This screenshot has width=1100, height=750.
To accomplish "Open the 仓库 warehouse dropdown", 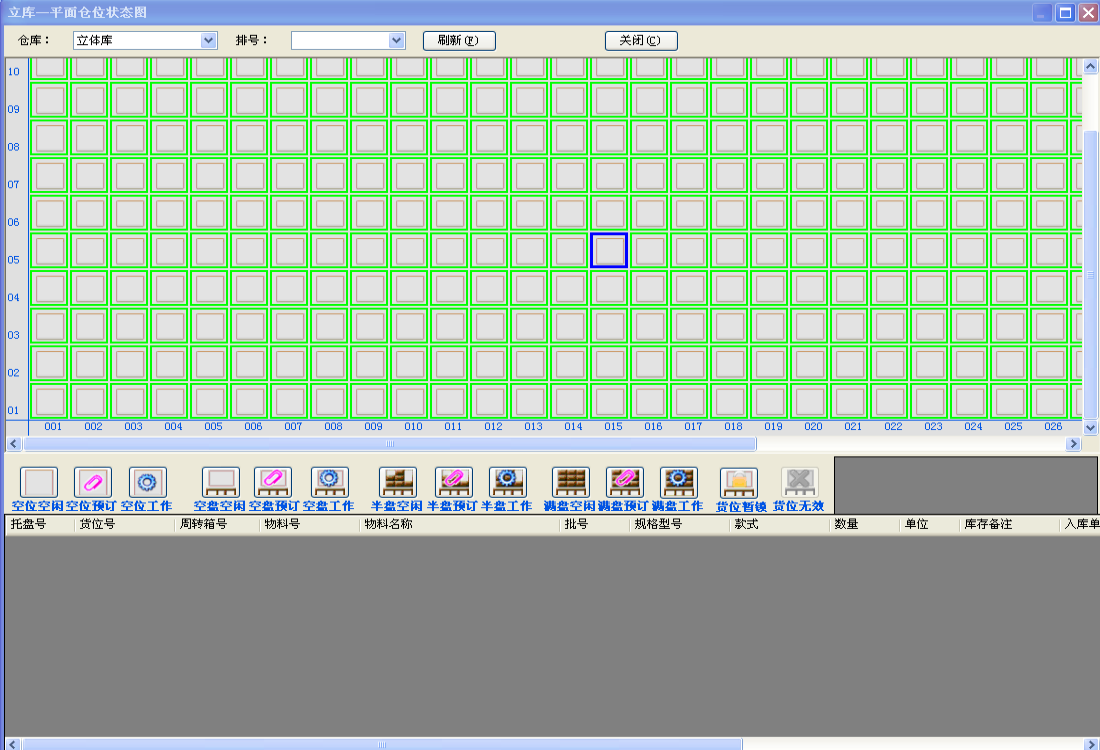I will (208, 41).
